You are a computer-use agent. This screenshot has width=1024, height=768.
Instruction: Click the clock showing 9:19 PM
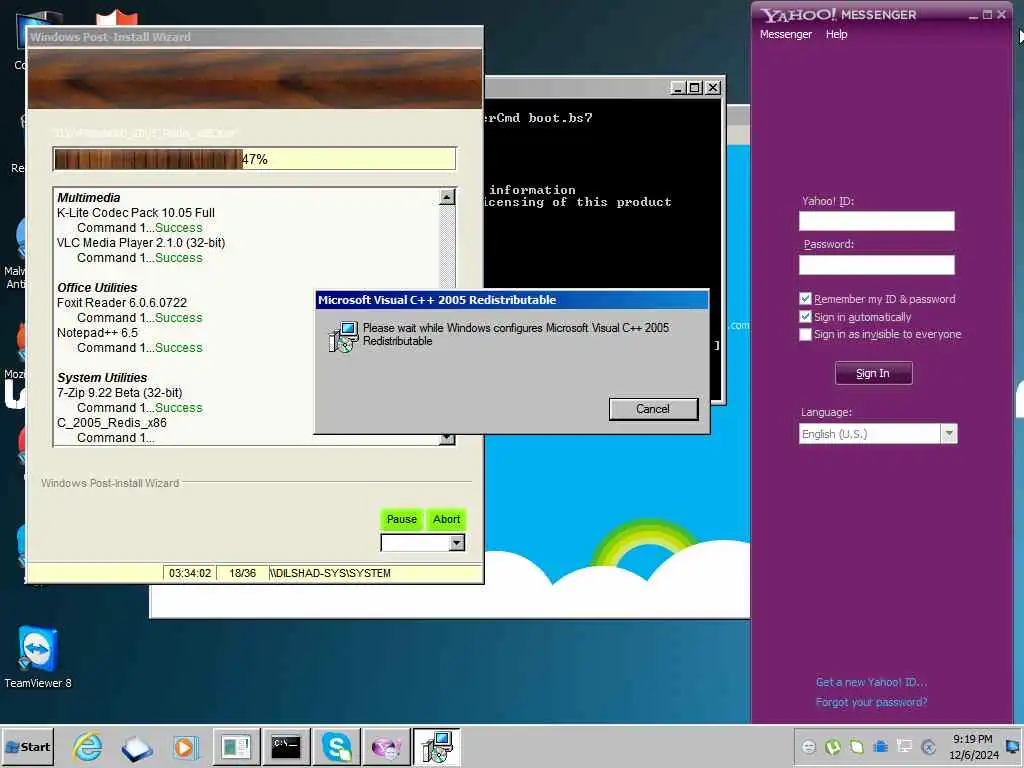pyautogui.click(x=972, y=739)
